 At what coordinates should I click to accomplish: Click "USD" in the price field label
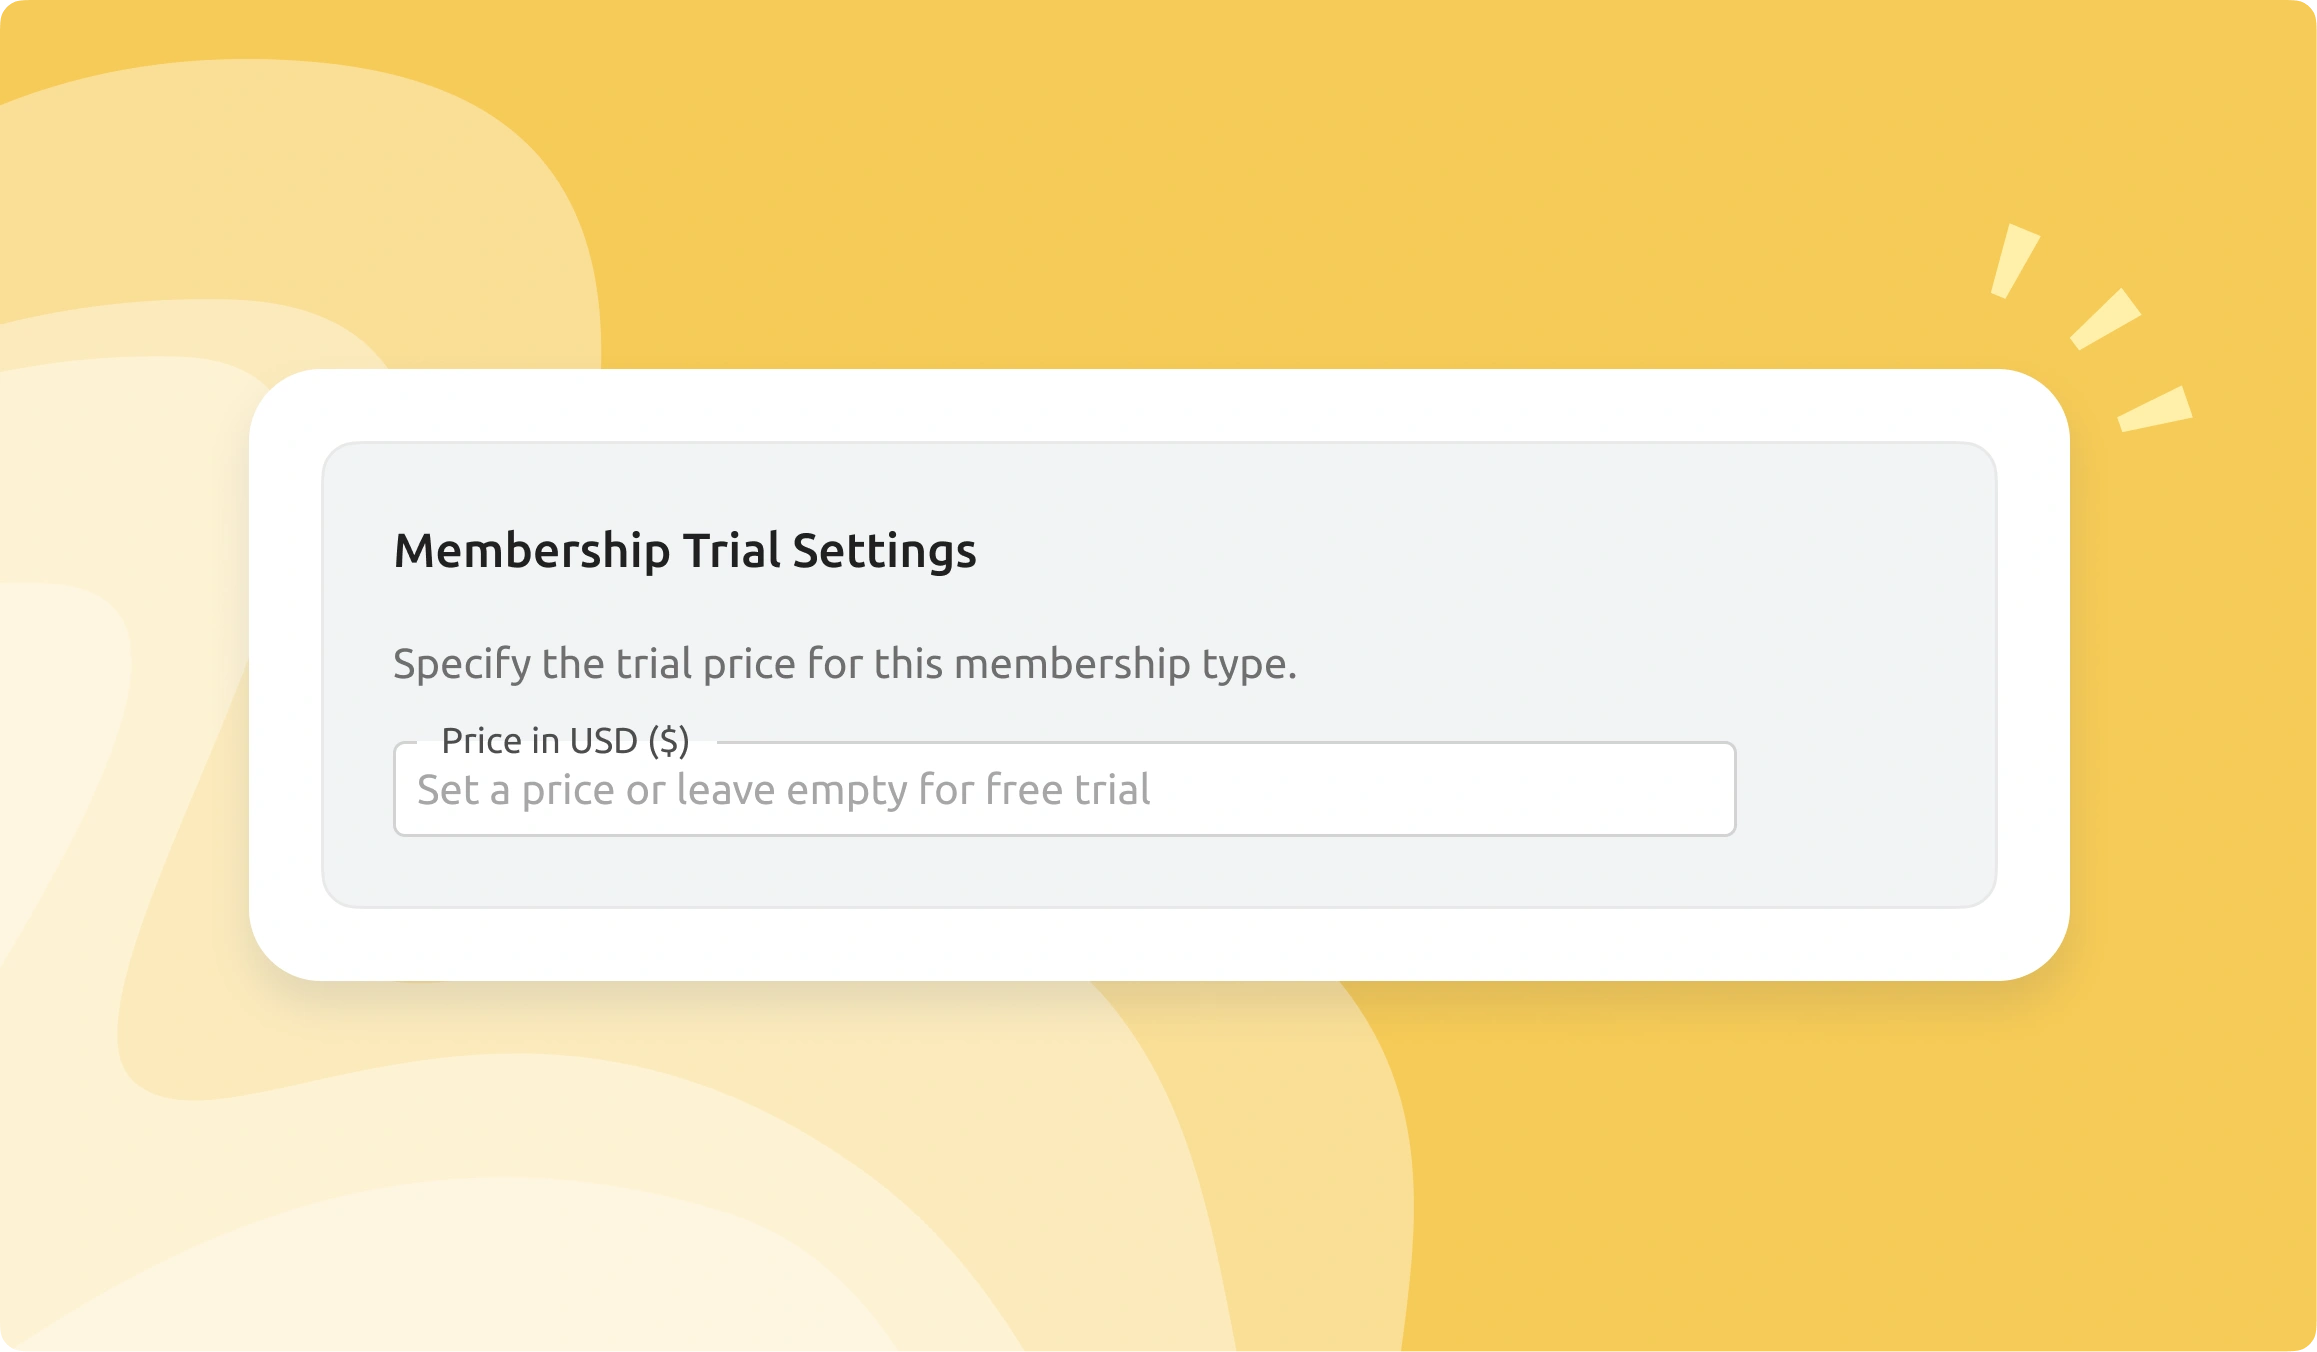(603, 741)
